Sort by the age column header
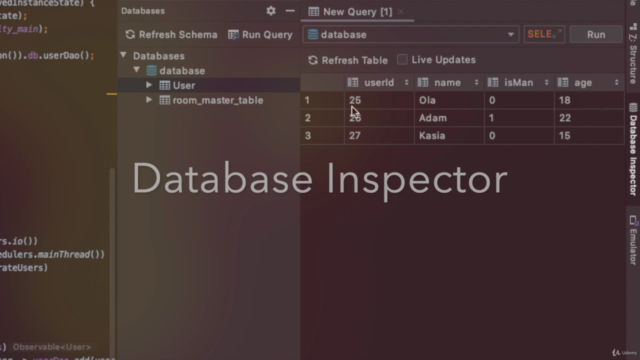 pos(589,82)
